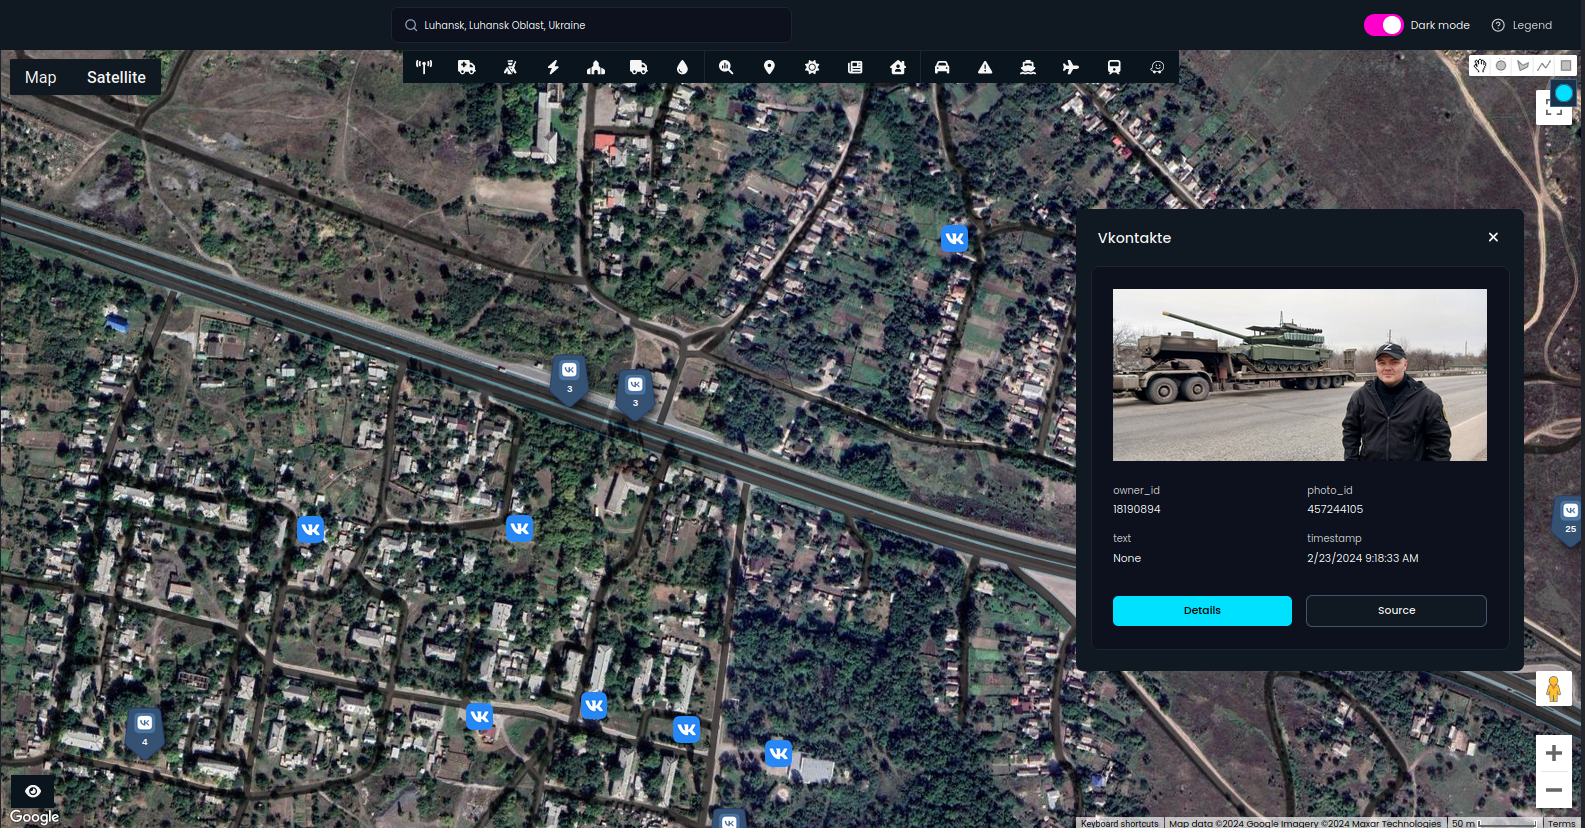Select the church building layer icon
This screenshot has height=828, width=1585.
[x=596, y=67]
